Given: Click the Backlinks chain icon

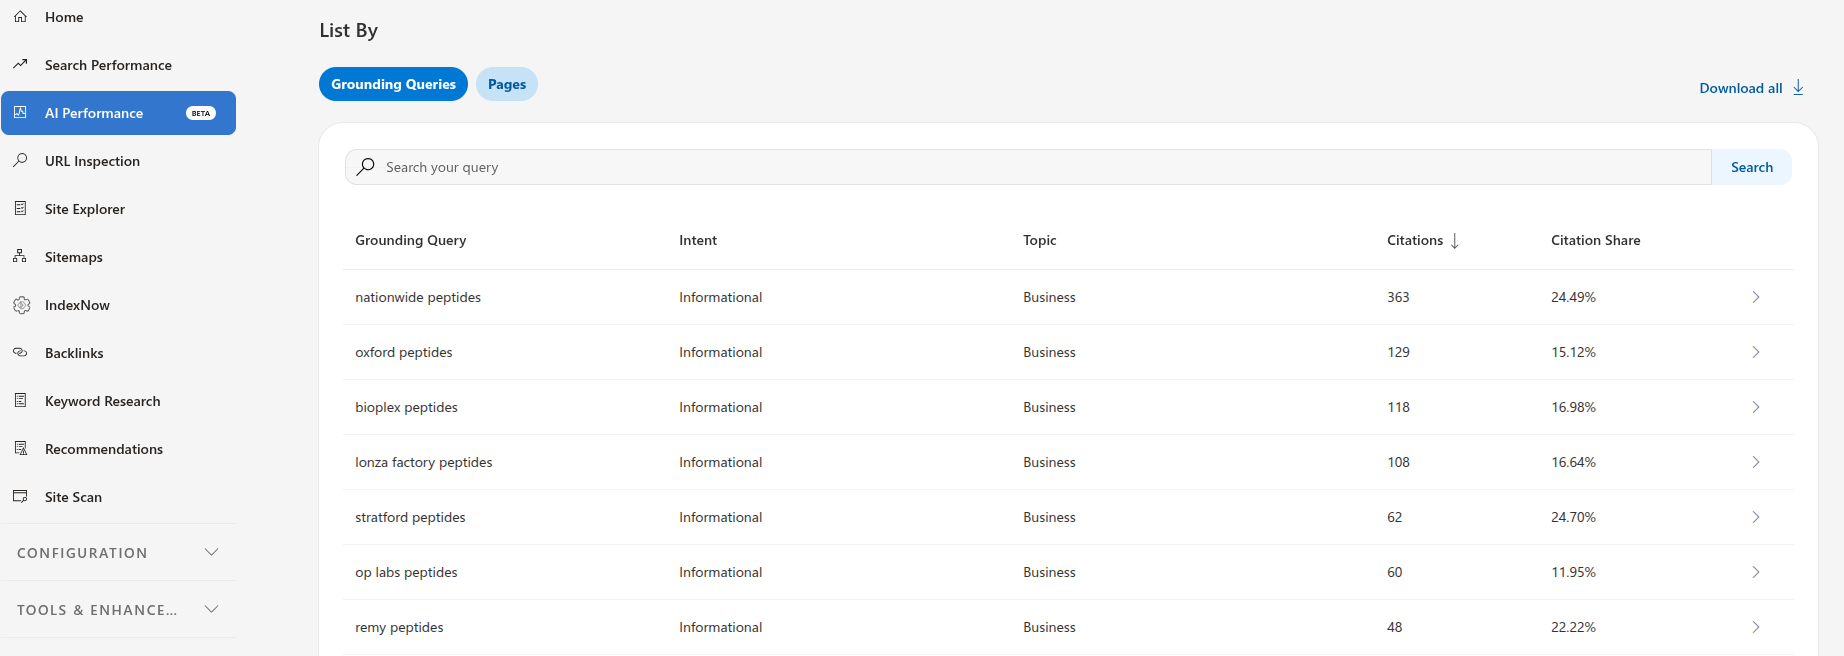Looking at the screenshot, I should click(20, 353).
